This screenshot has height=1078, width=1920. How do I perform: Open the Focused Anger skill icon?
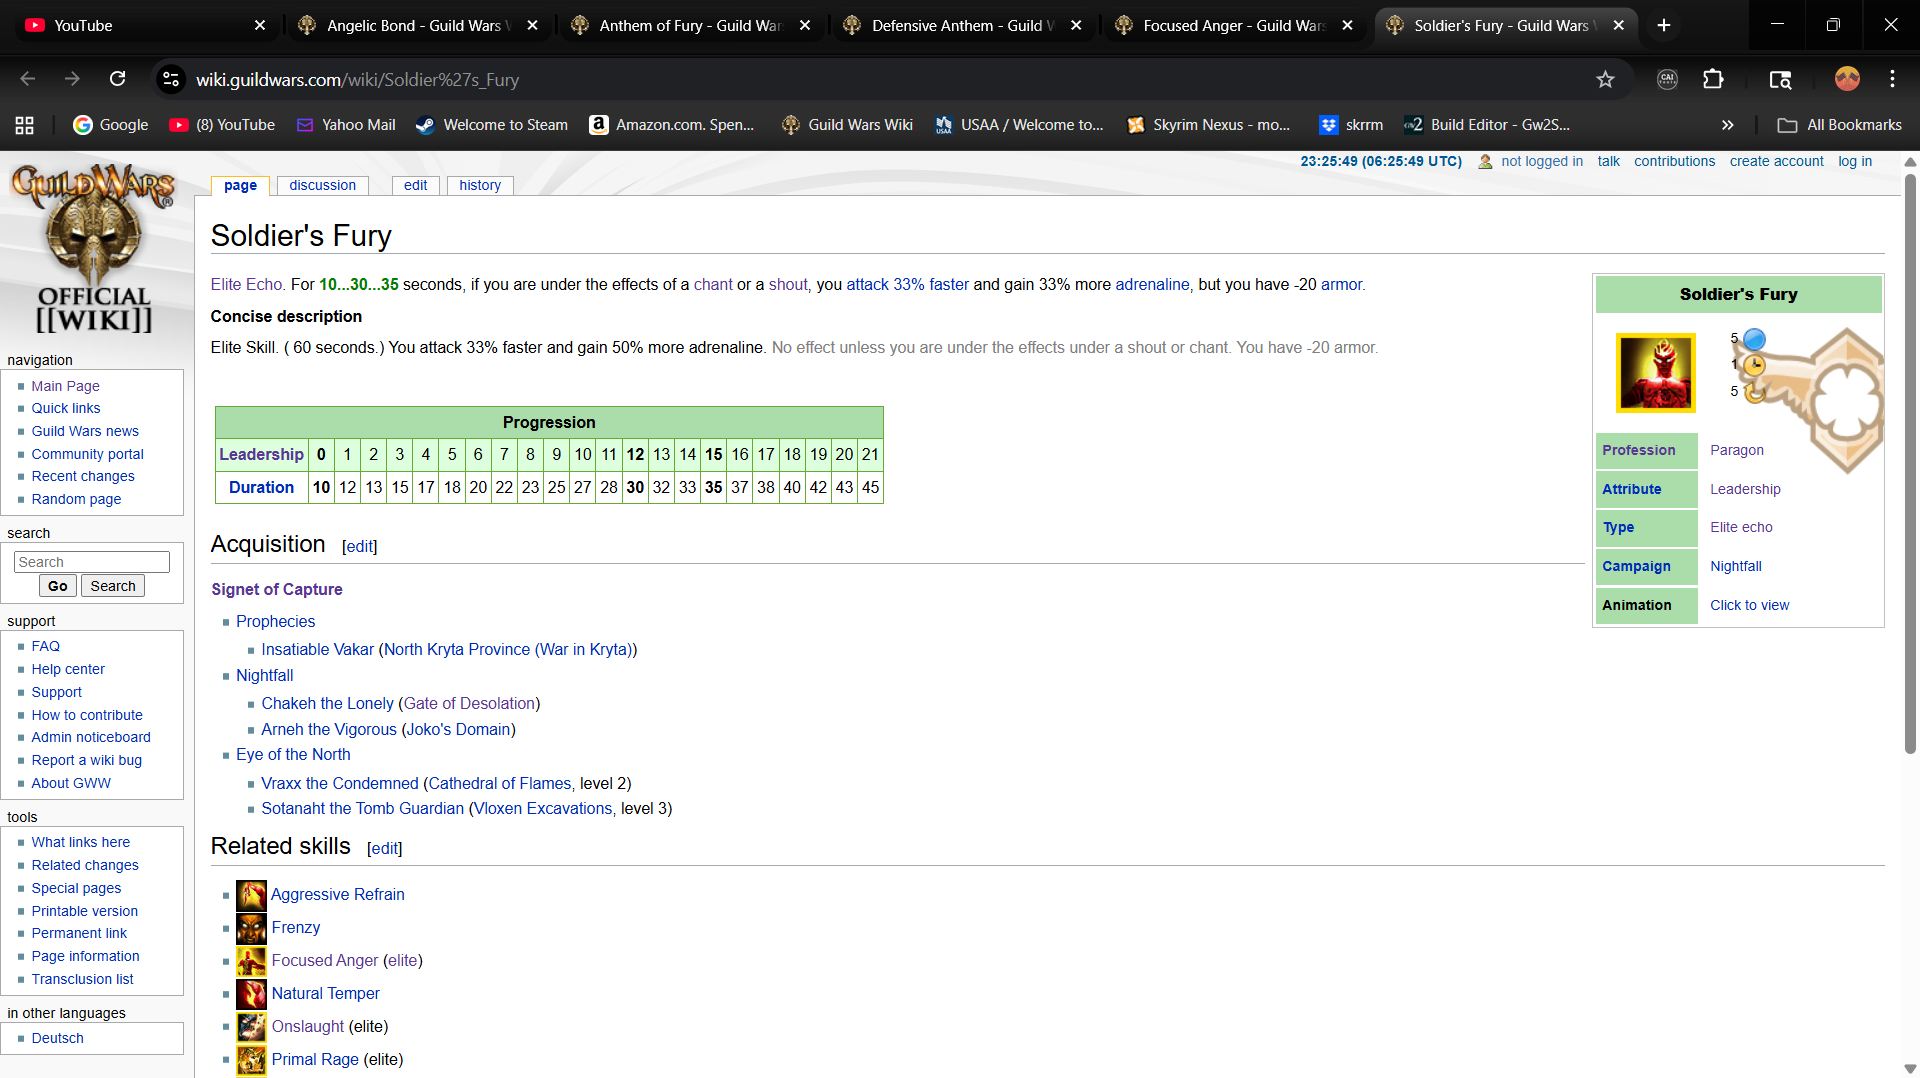point(251,961)
